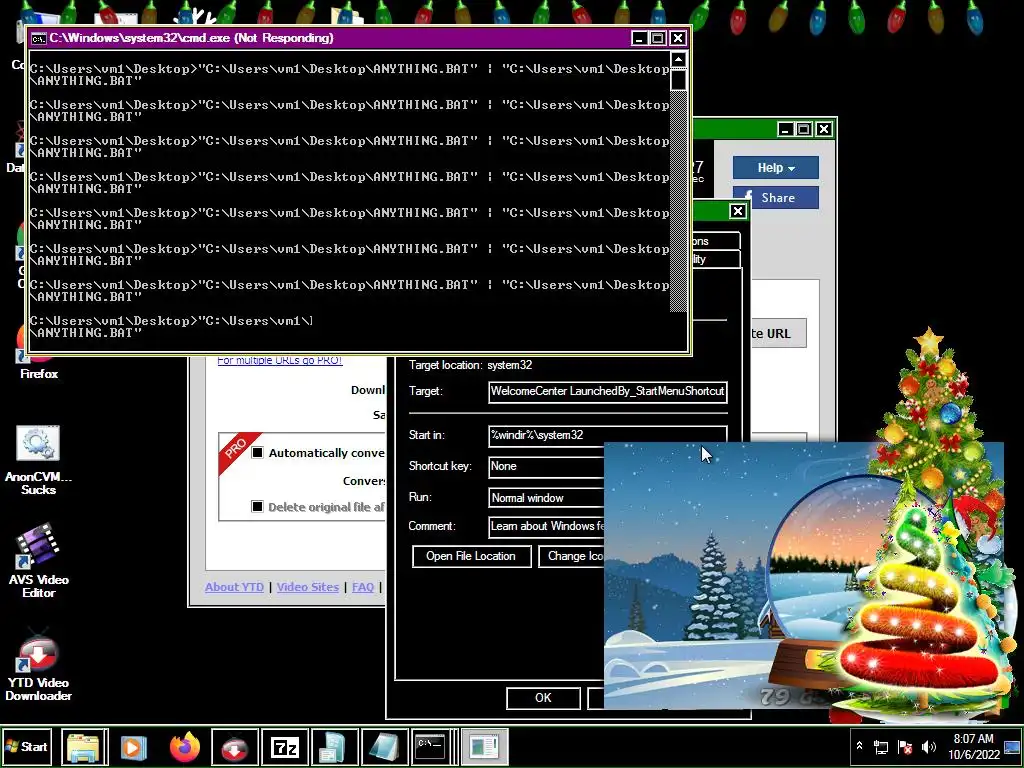Open the Action Center flag icon

point(904,746)
